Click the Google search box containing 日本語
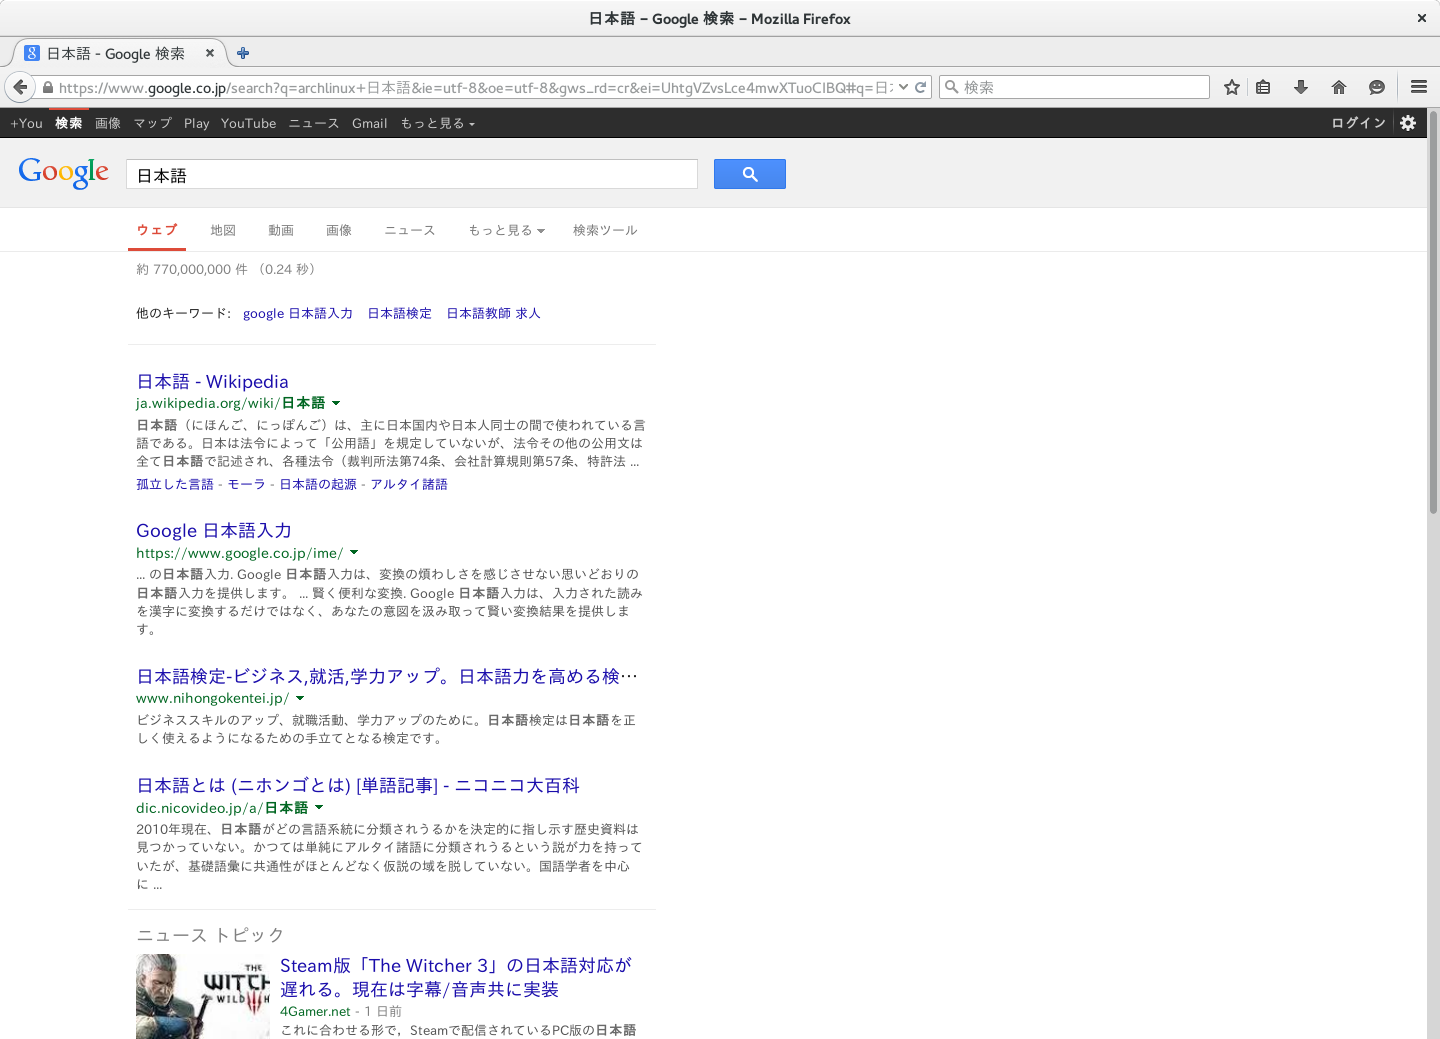Viewport: 1440px width, 1039px height. tap(412, 174)
